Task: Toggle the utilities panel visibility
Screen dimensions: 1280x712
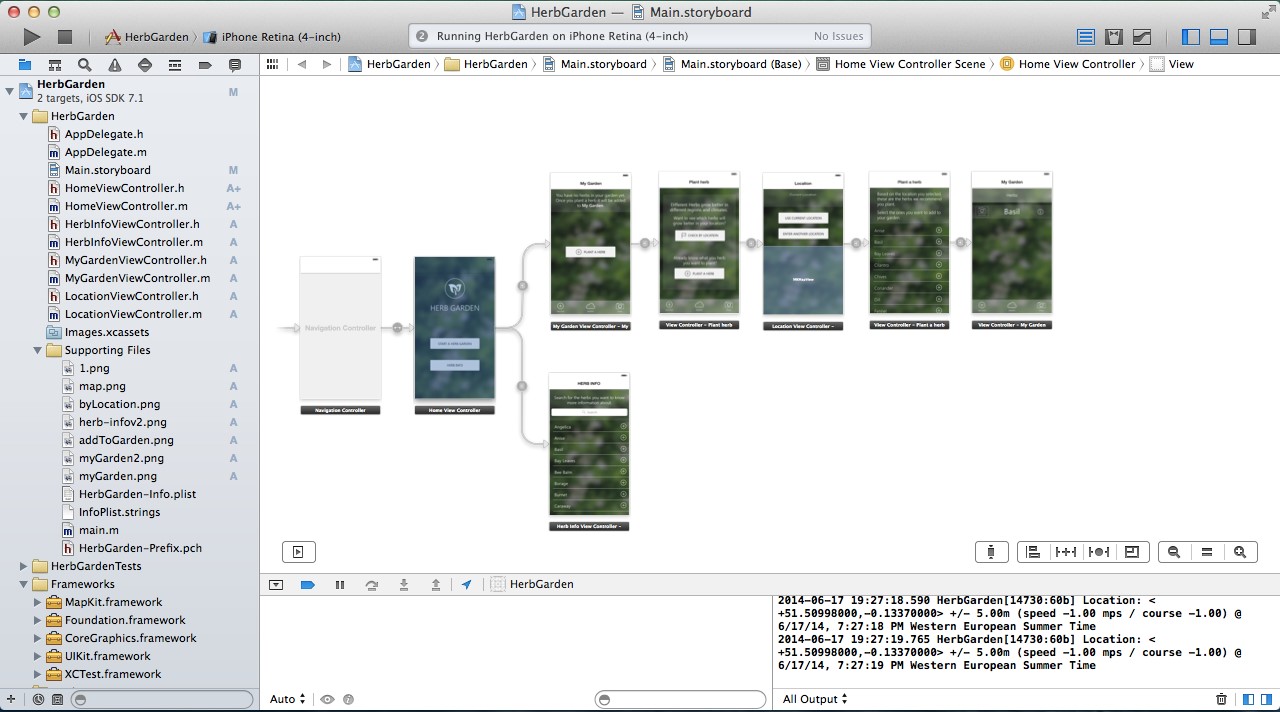Action: click(x=1246, y=37)
